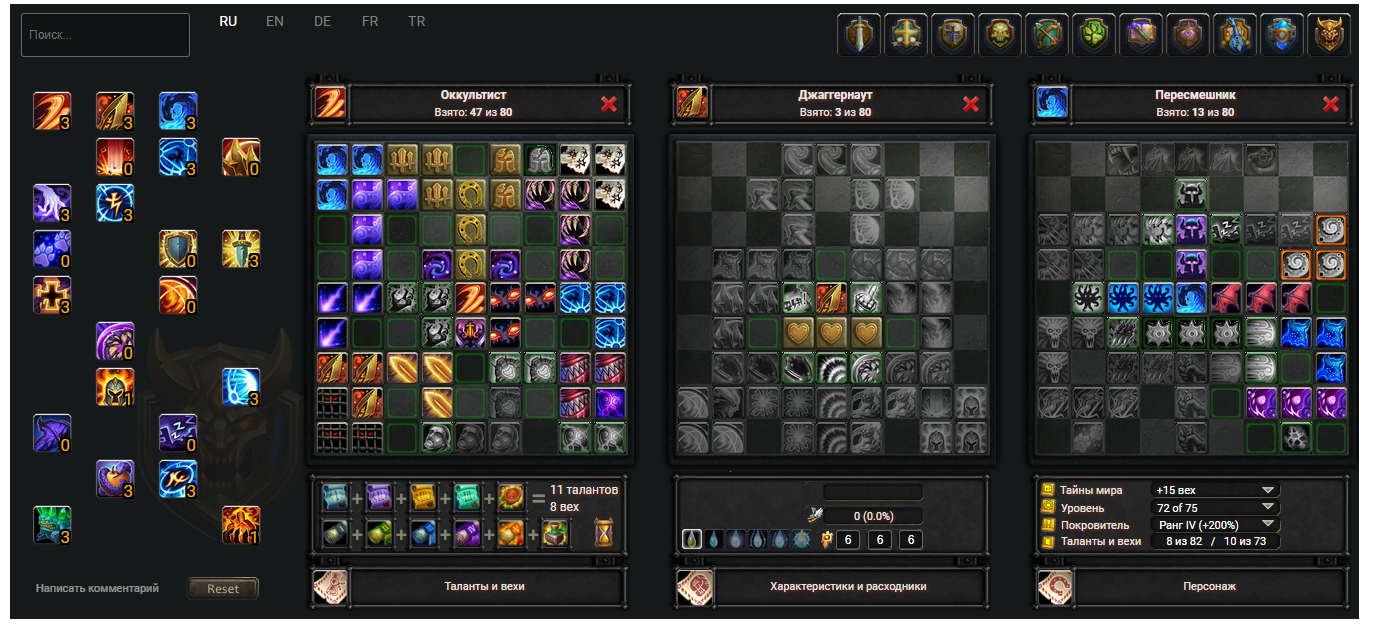Pick the Scout bow class emblem
The height and width of the screenshot is (635, 1392).
tap(1047, 35)
